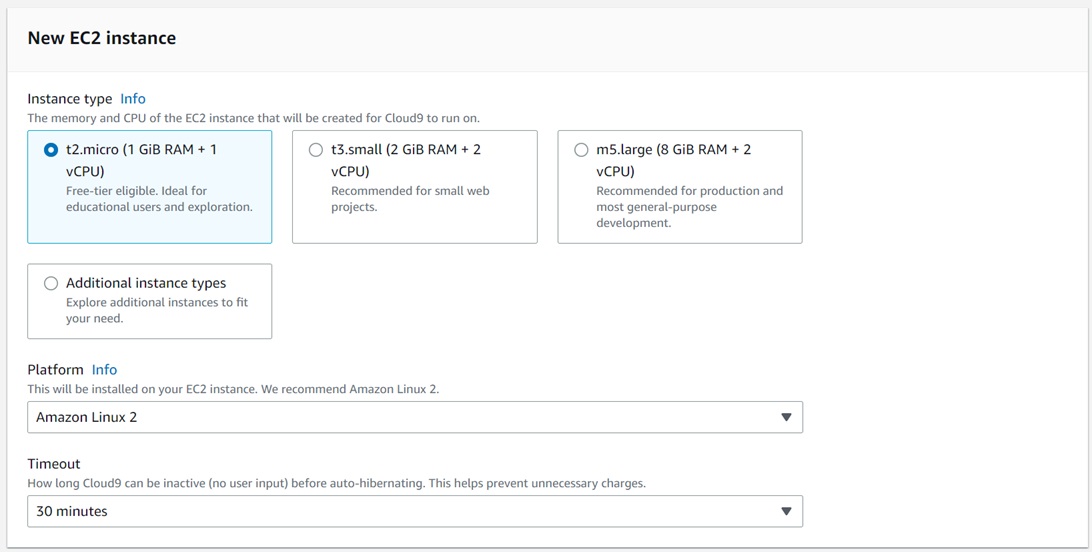
Task: Click the Amazon Linux 2 dropdown arrow
Action: (x=786, y=418)
